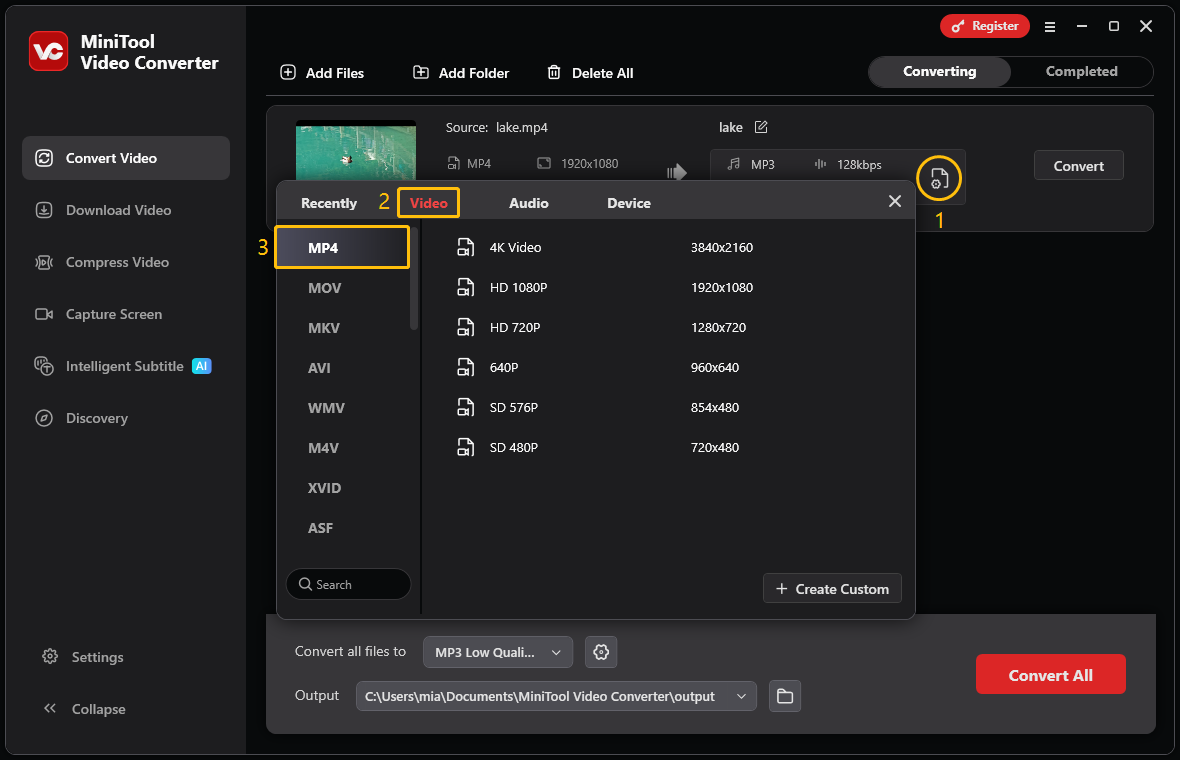Select MOV in the format list

click(x=324, y=287)
